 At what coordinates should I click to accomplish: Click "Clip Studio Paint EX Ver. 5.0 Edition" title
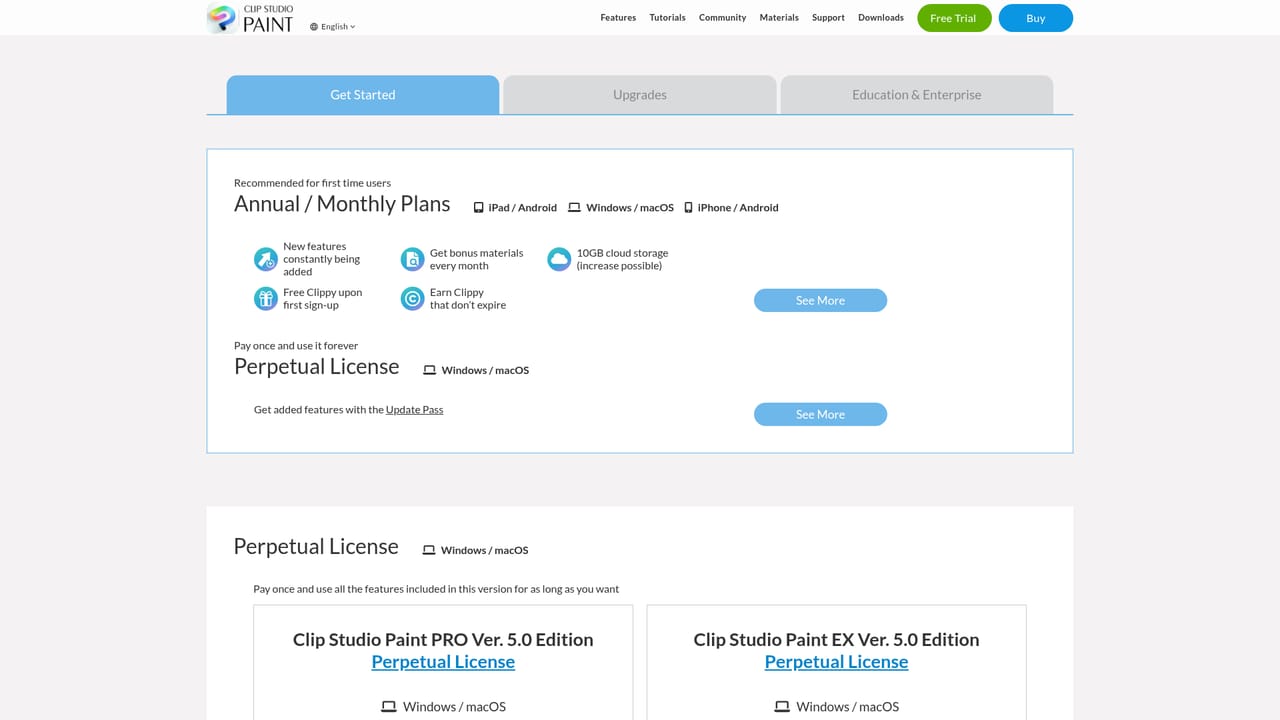click(x=836, y=640)
